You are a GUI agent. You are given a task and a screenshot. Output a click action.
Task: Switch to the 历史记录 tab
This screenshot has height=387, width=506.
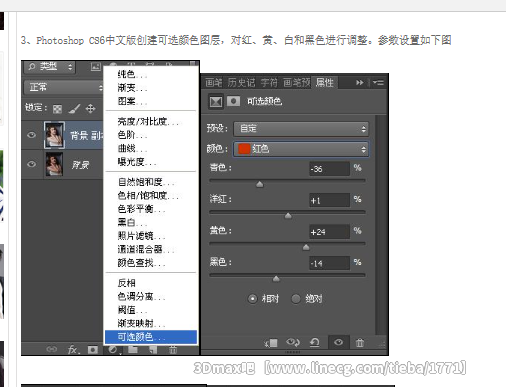[x=241, y=82]
